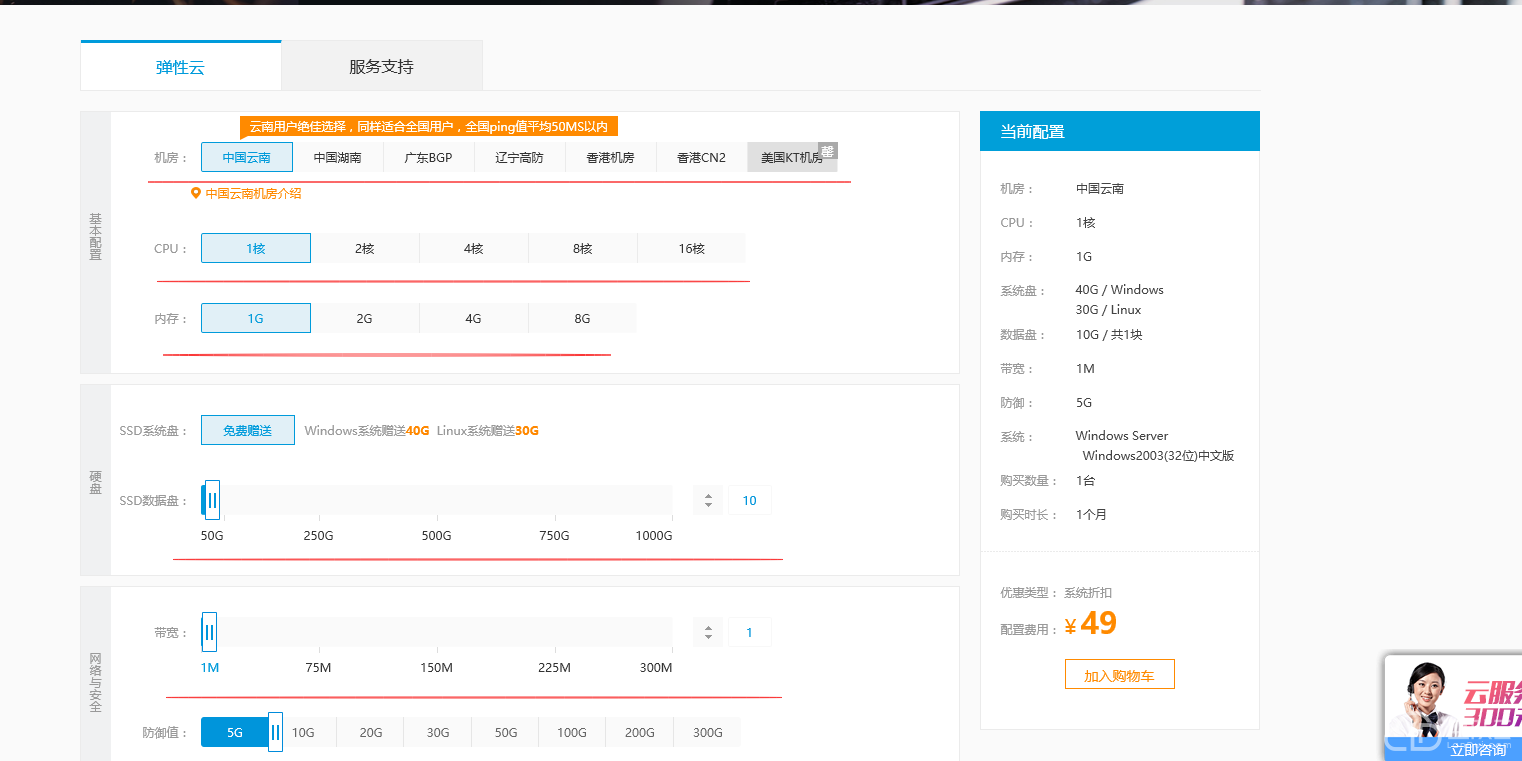Click the SSD data disk stepper arrows

tap(708, 500)
